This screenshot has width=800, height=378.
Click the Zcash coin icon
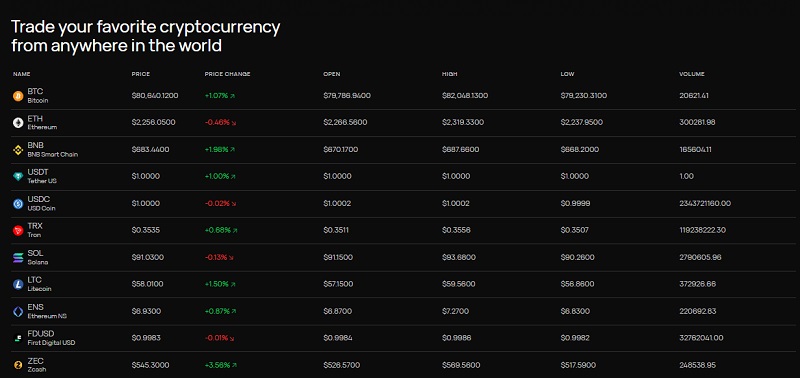pyautogui.click(x=18, y=365)
